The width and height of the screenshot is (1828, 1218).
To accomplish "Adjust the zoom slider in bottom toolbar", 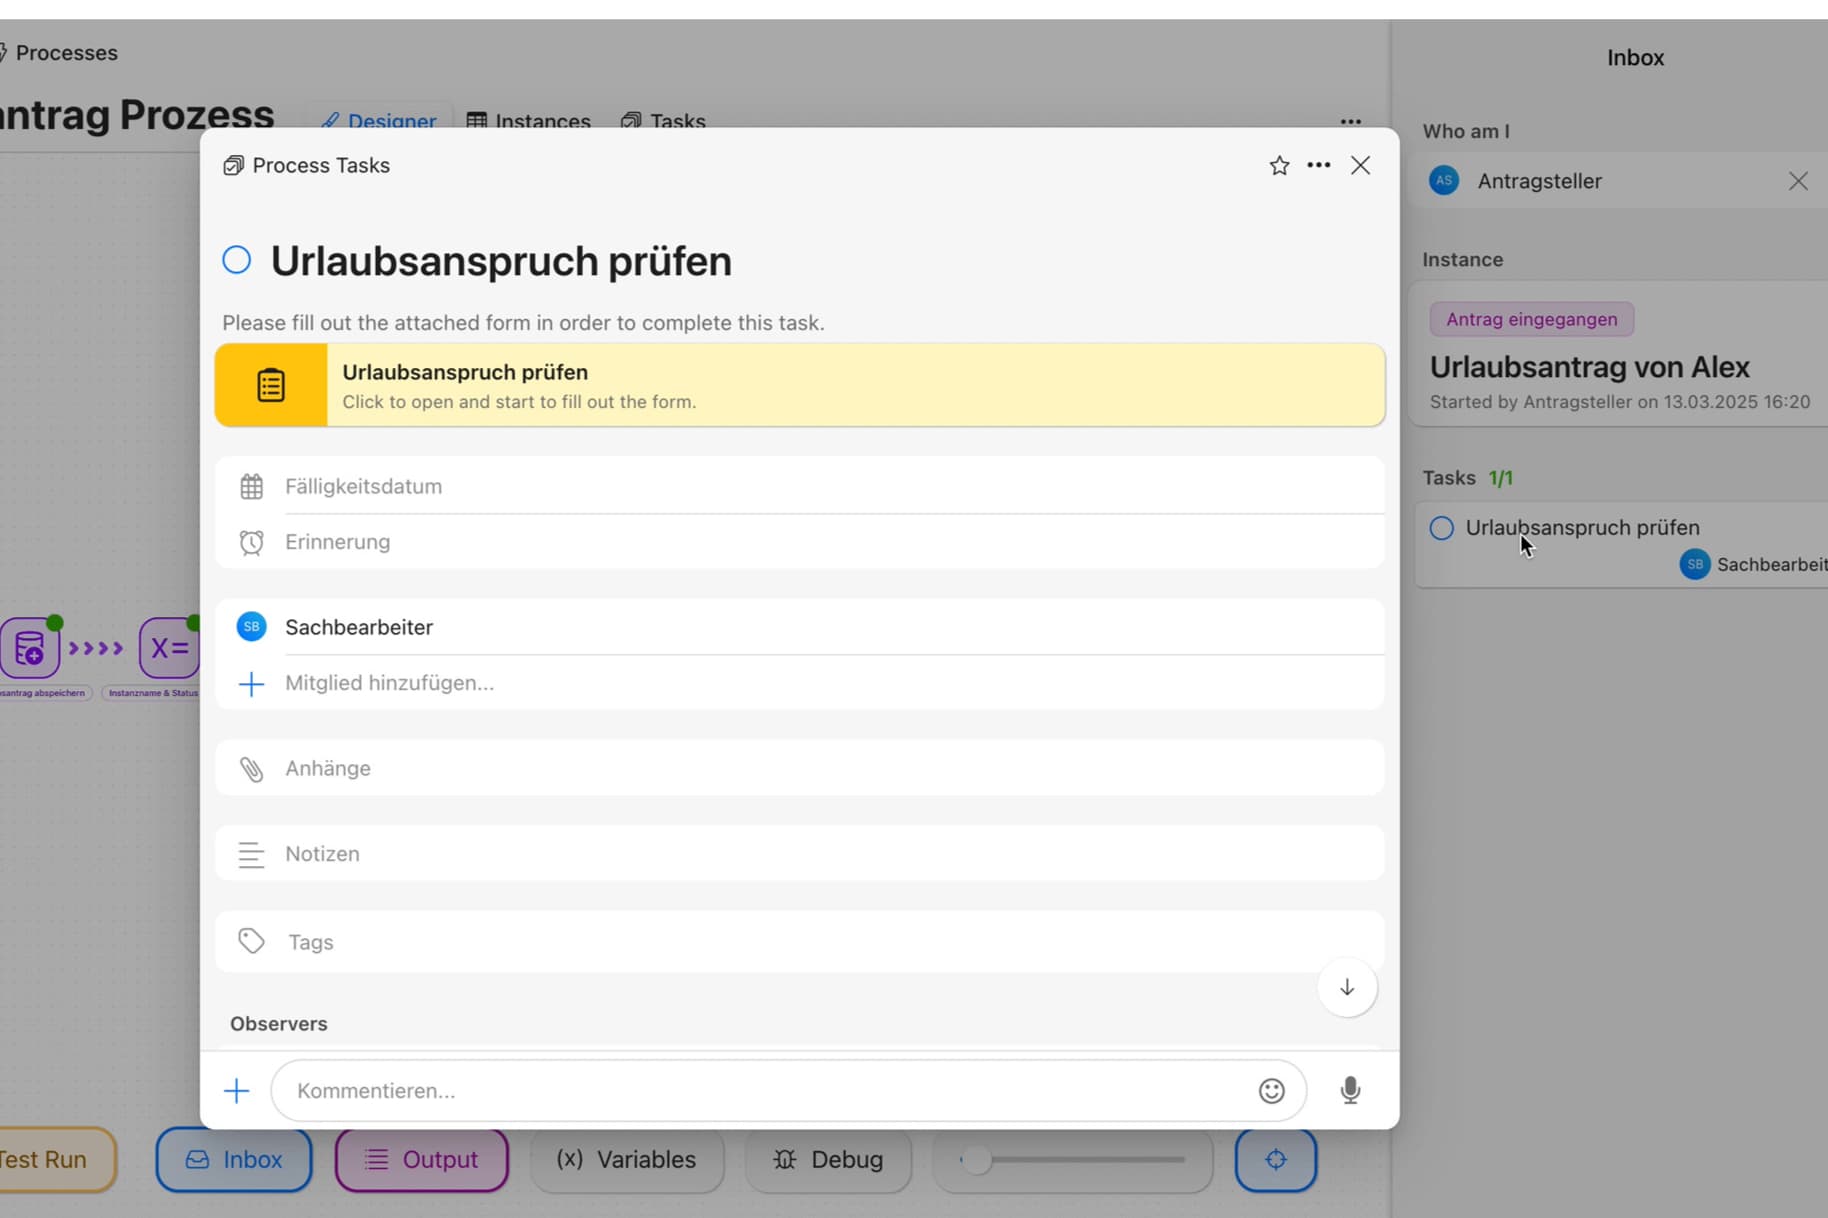I will coord(976,1160).
